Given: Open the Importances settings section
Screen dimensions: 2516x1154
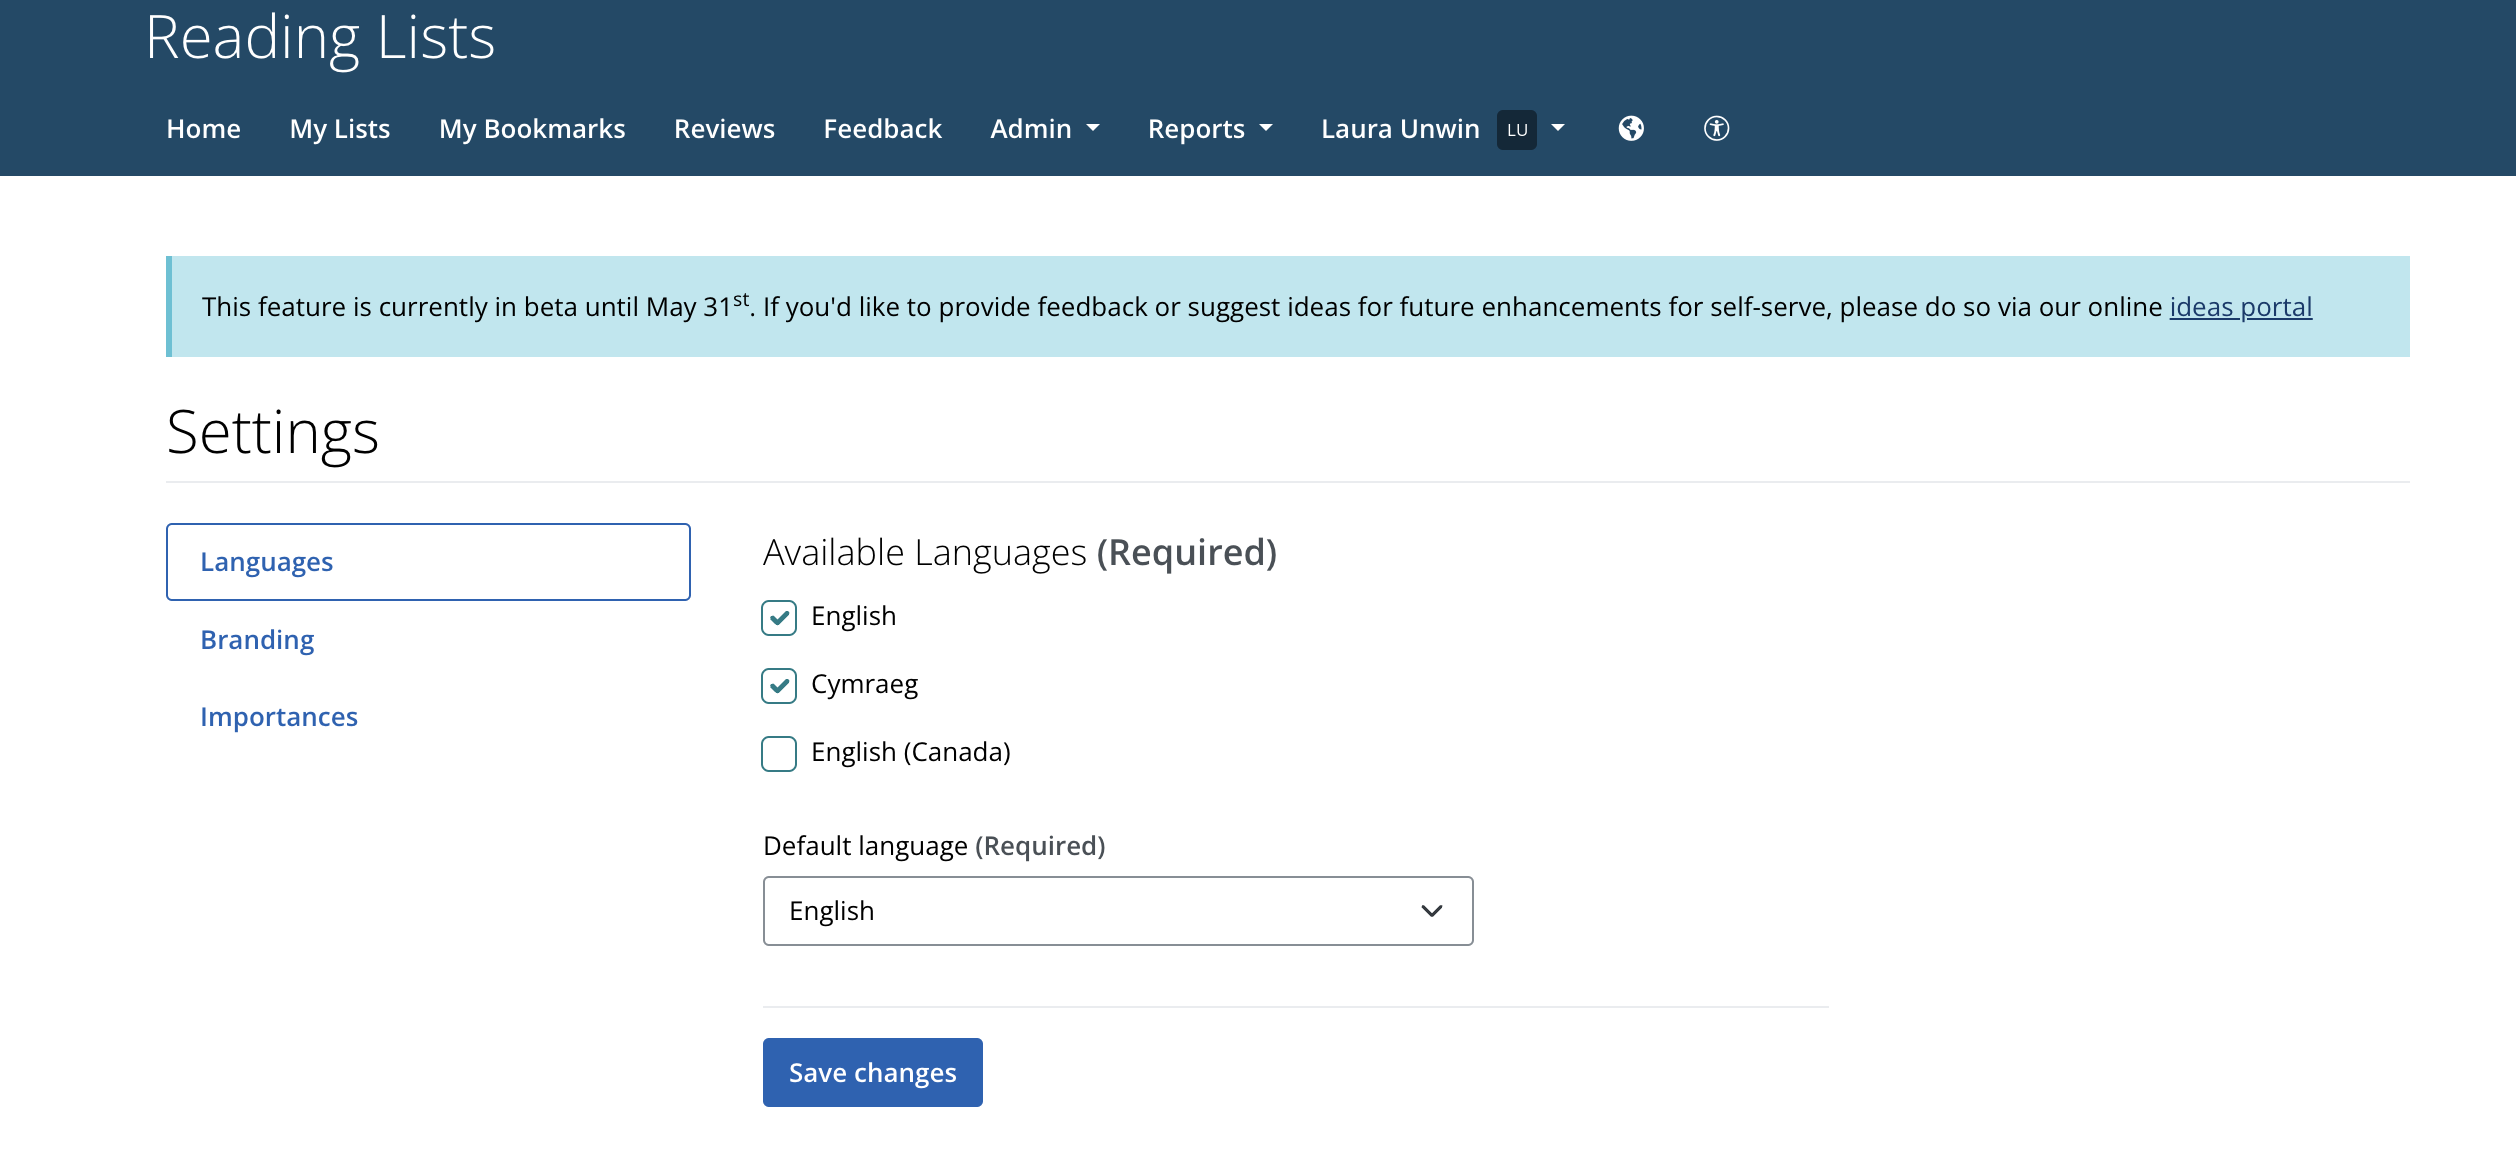Looking at the screenshot, I should click(279, 716).
